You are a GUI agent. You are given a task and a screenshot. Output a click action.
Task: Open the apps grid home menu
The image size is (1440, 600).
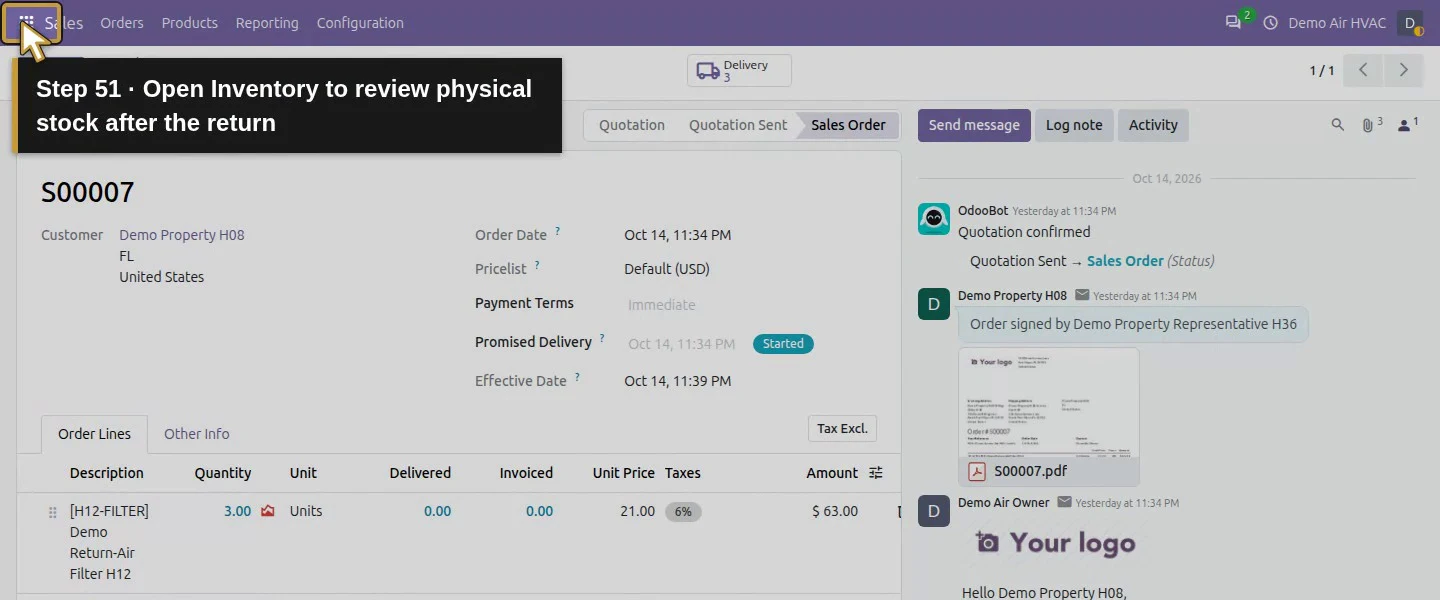click(27, 22)
